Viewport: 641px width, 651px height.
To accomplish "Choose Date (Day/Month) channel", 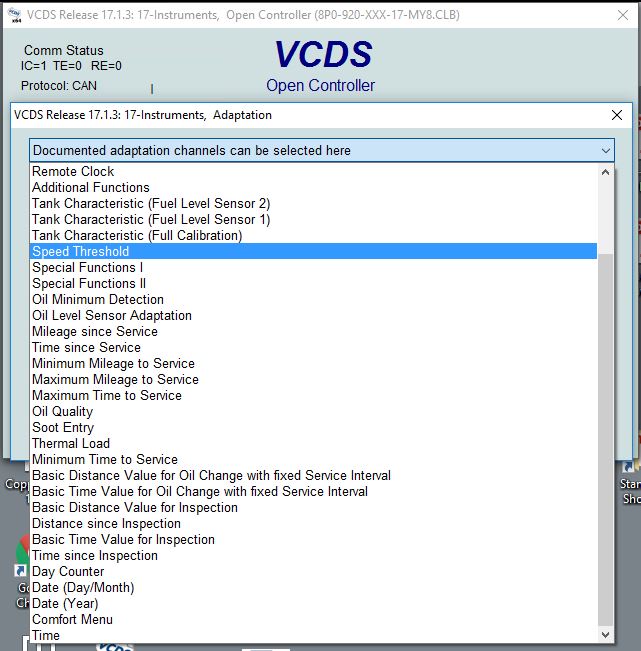I will (313, 587).
